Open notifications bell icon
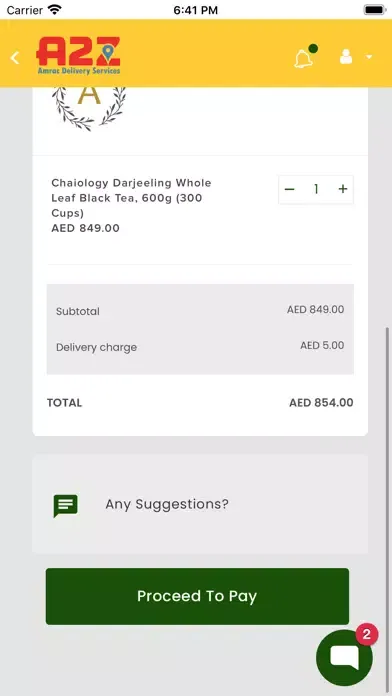 pyautogui.click(x=303, y=59)
